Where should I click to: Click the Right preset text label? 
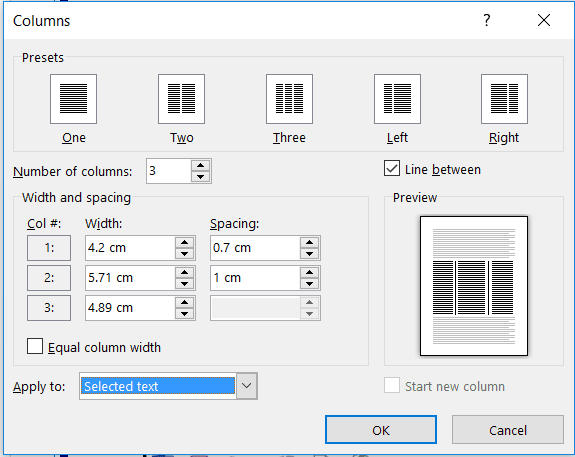point(504,138)
